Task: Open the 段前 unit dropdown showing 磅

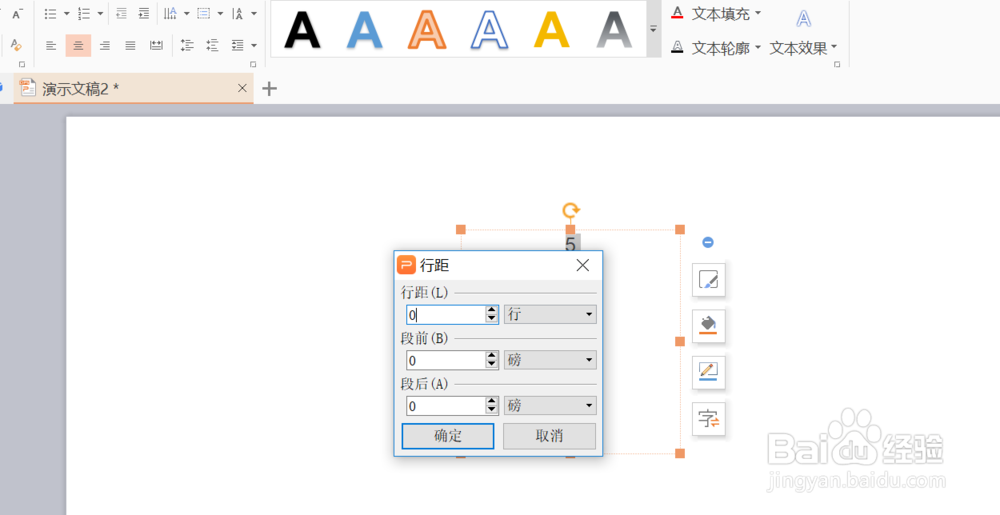Action: pos(550,360)
